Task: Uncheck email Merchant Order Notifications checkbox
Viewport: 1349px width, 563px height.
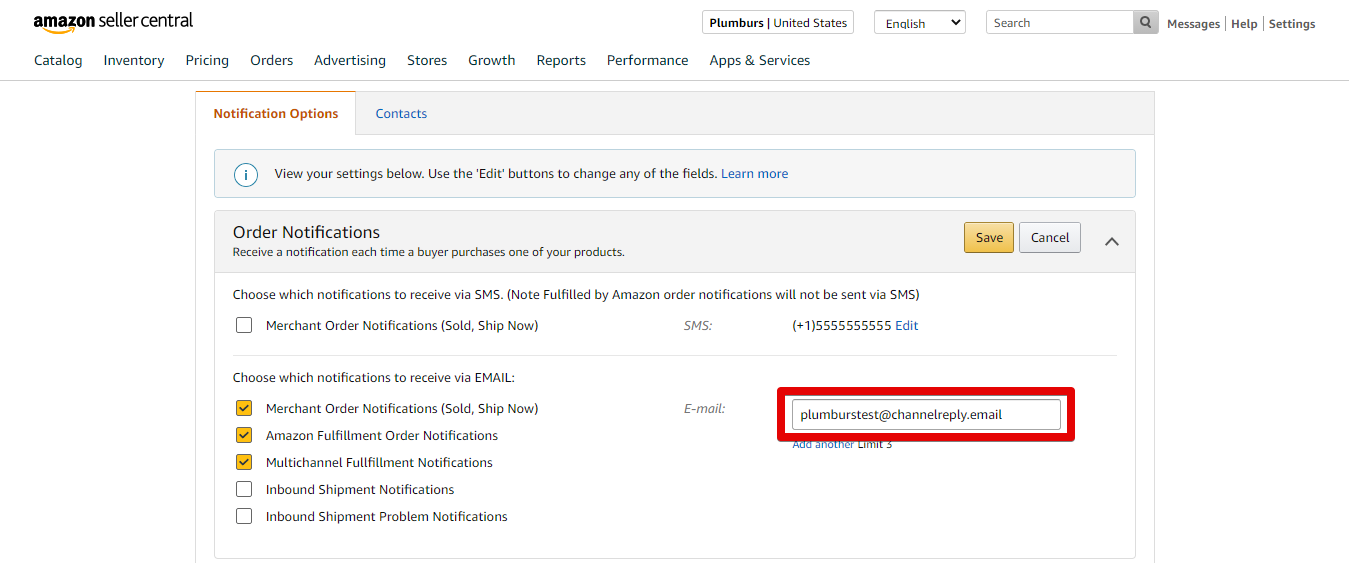Action: 244,408
